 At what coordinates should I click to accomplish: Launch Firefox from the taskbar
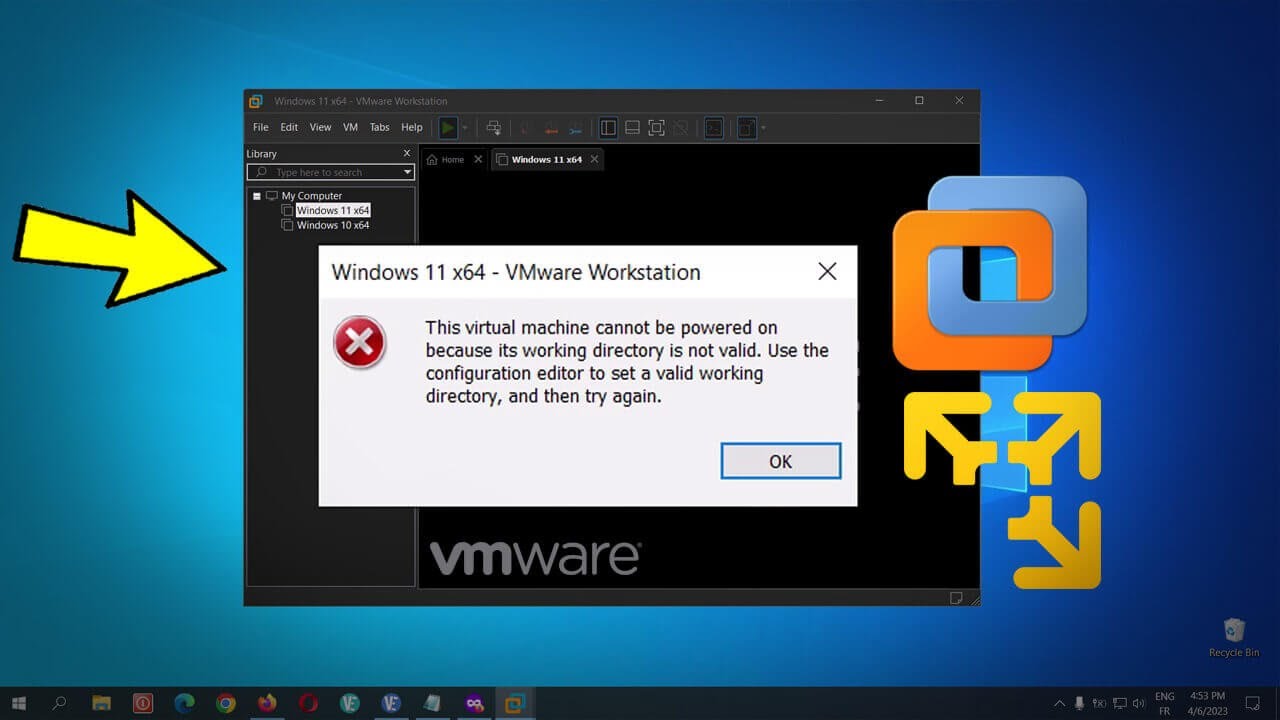[x=267, y=703]
